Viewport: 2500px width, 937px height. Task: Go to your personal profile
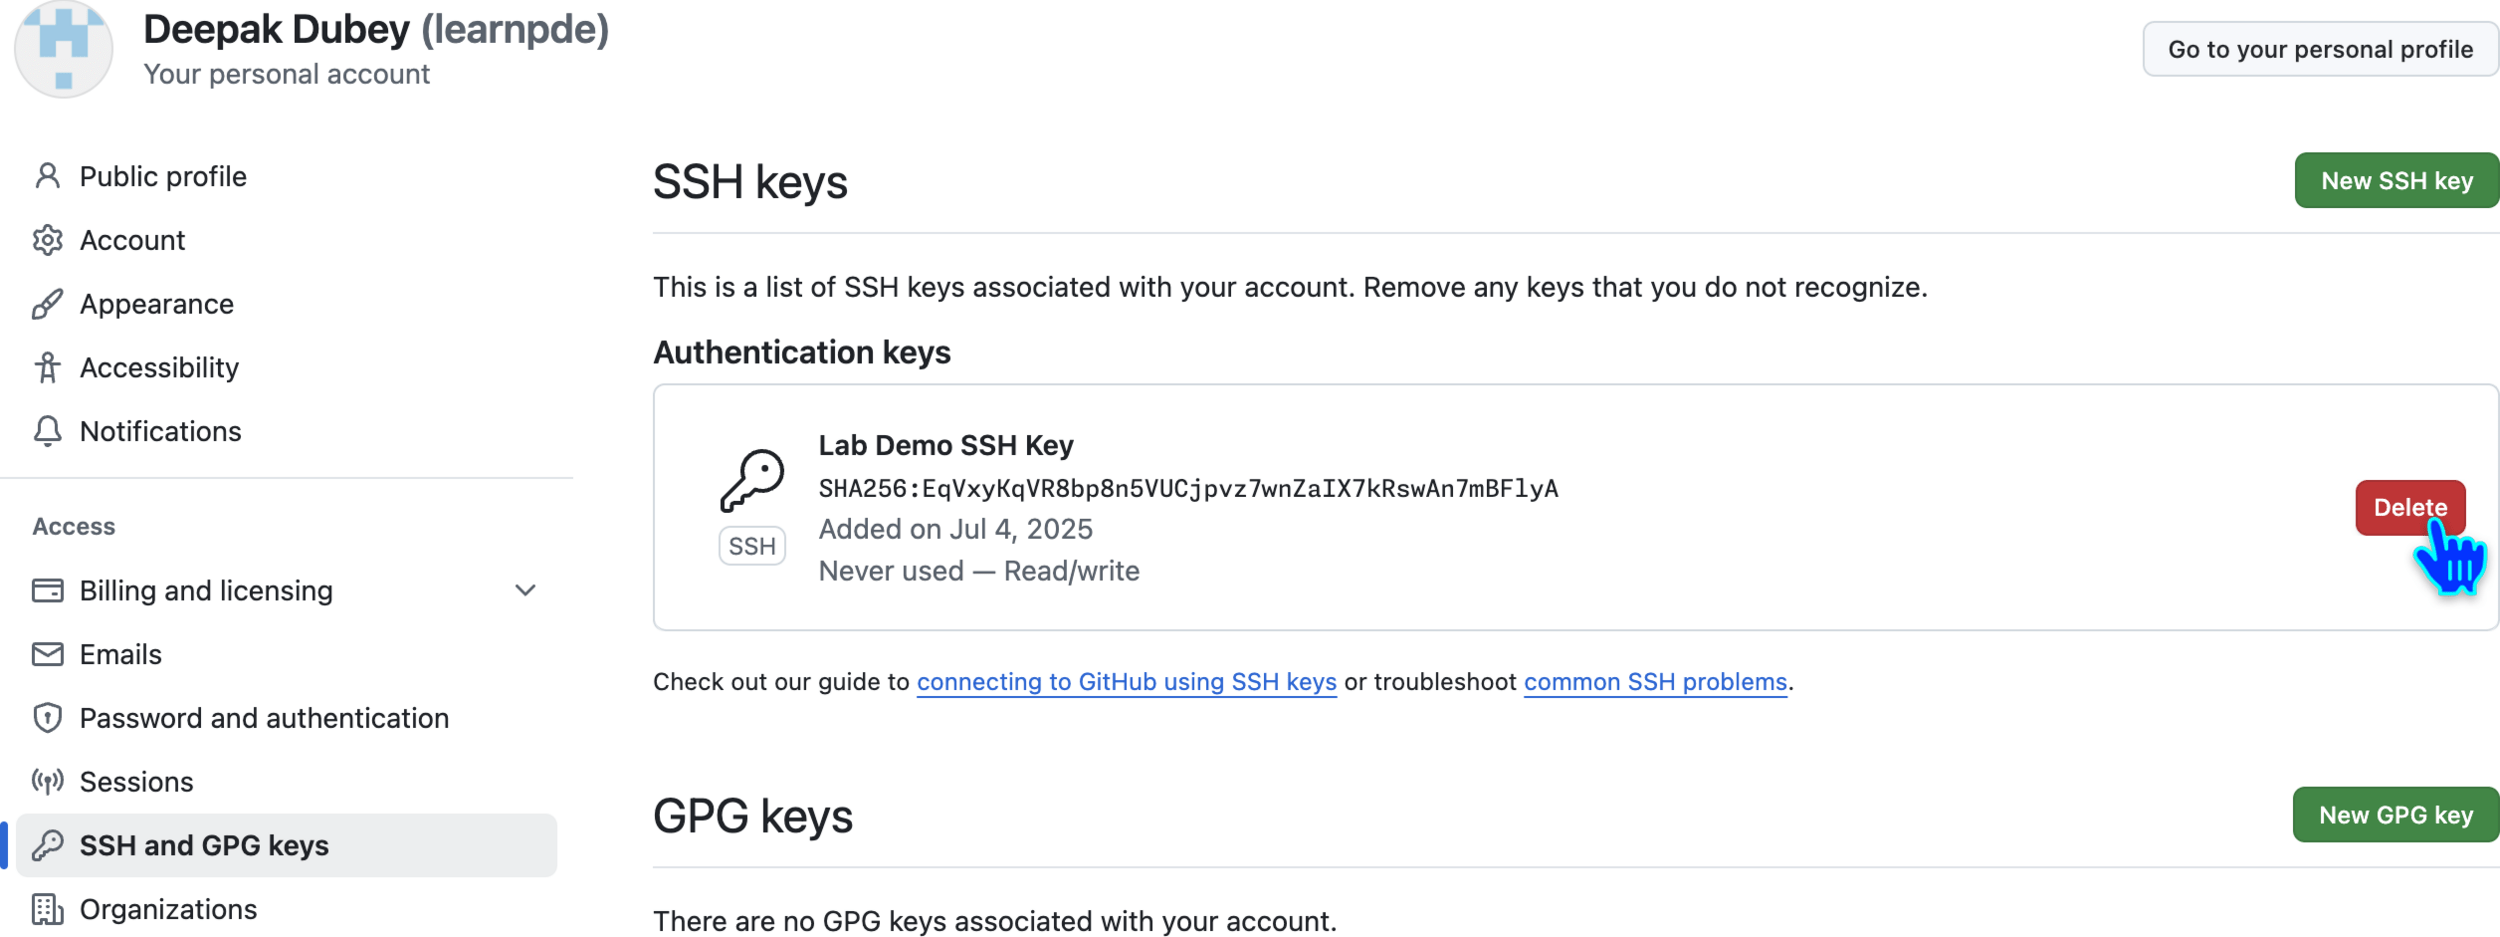[2319, 49]
